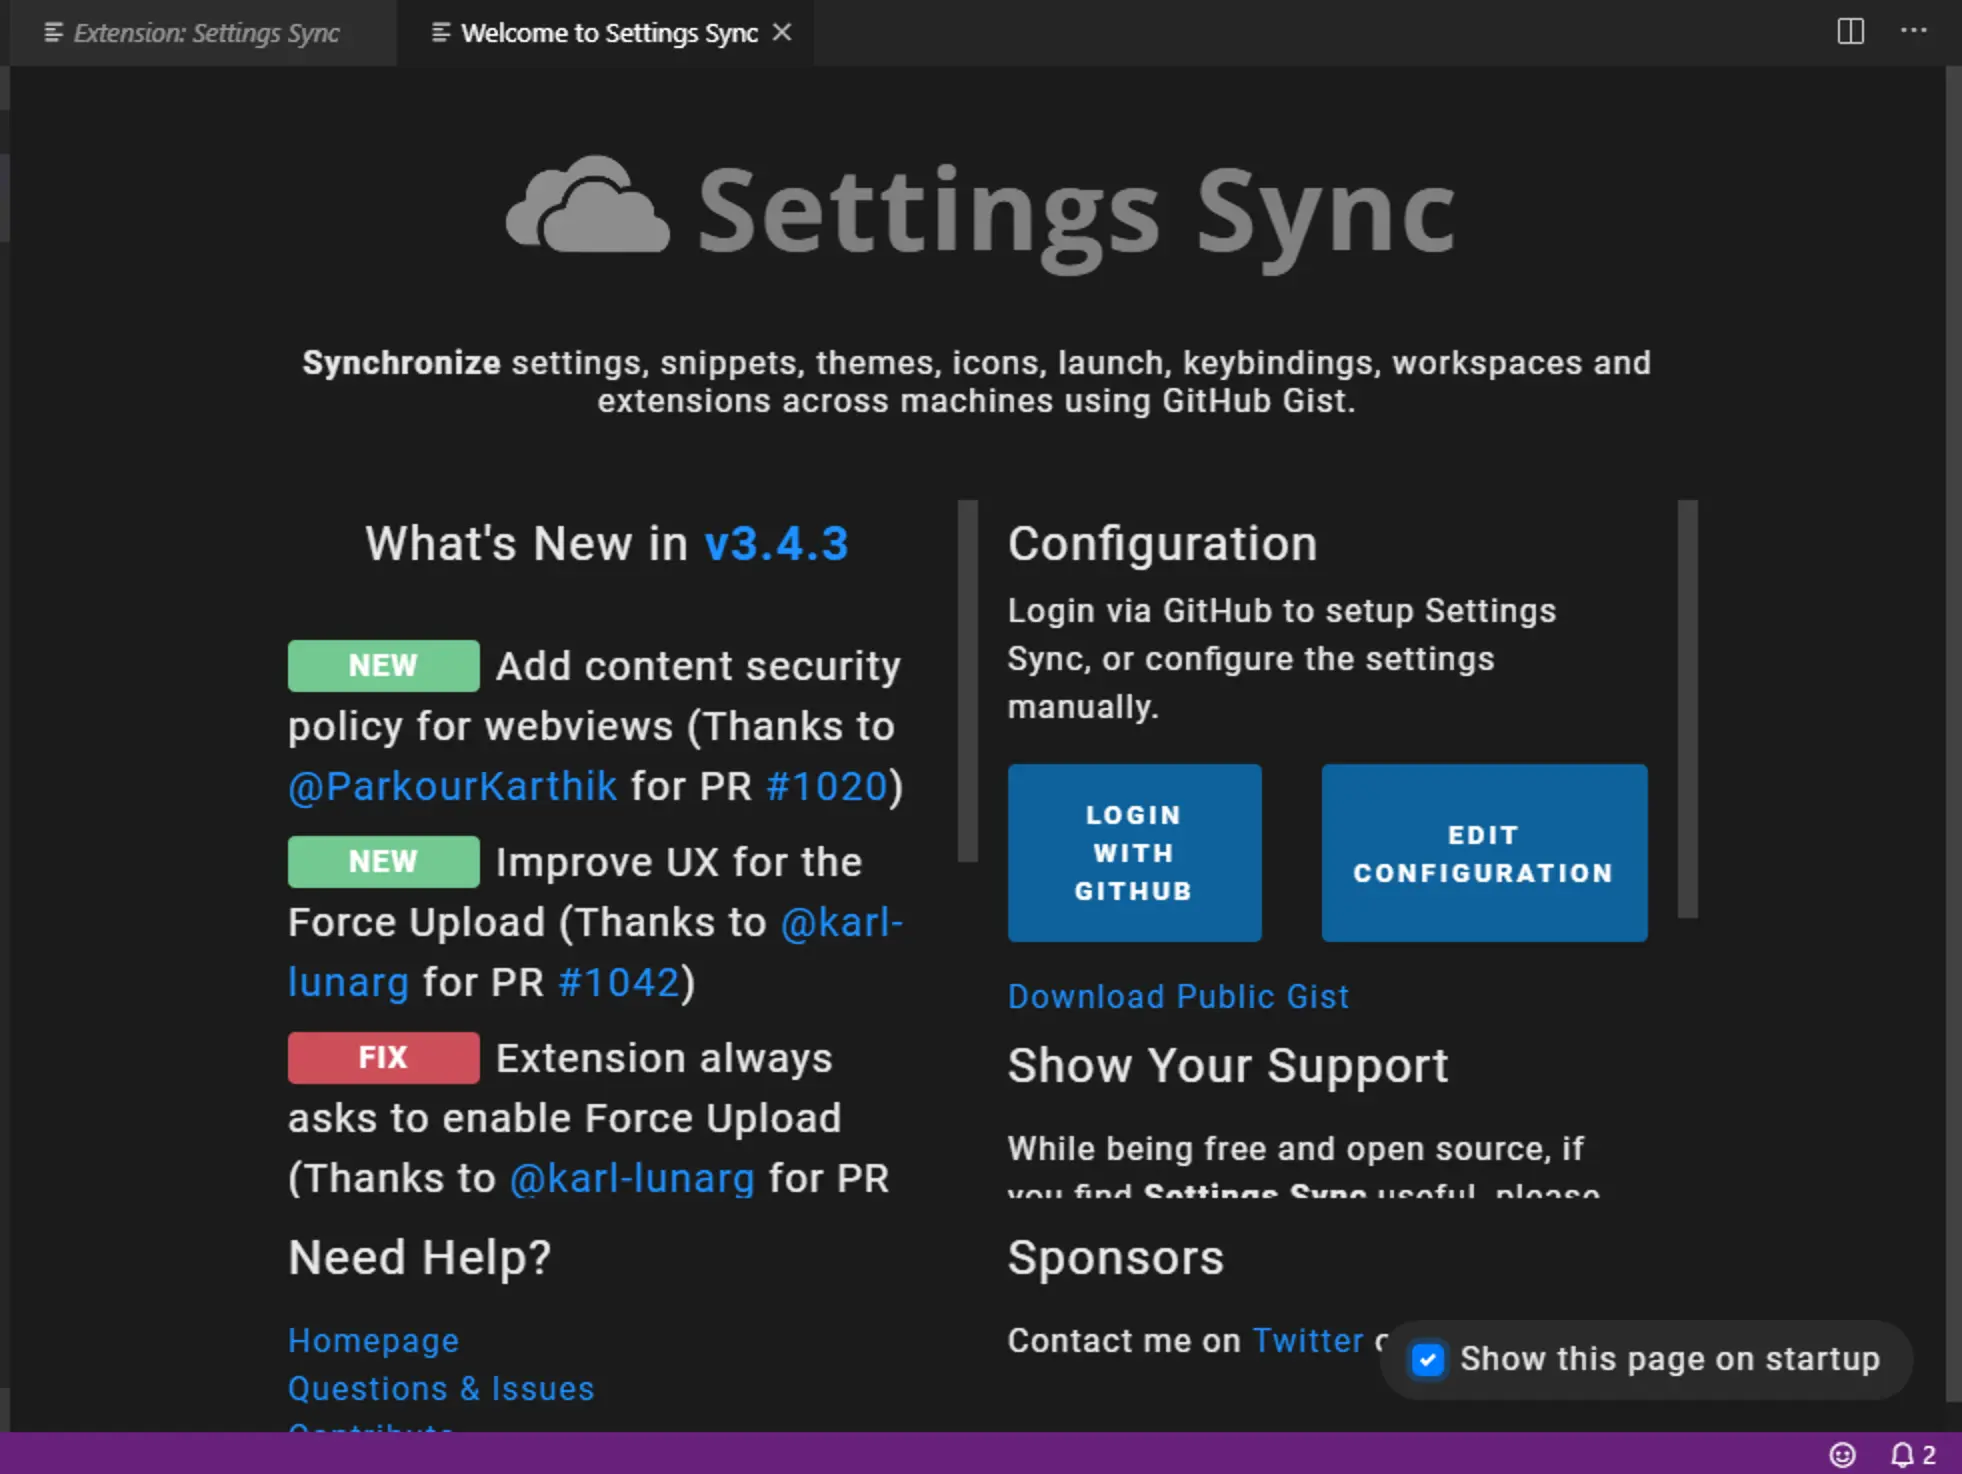
Task: Open the Questions & Issues link
Action: 441,1388
